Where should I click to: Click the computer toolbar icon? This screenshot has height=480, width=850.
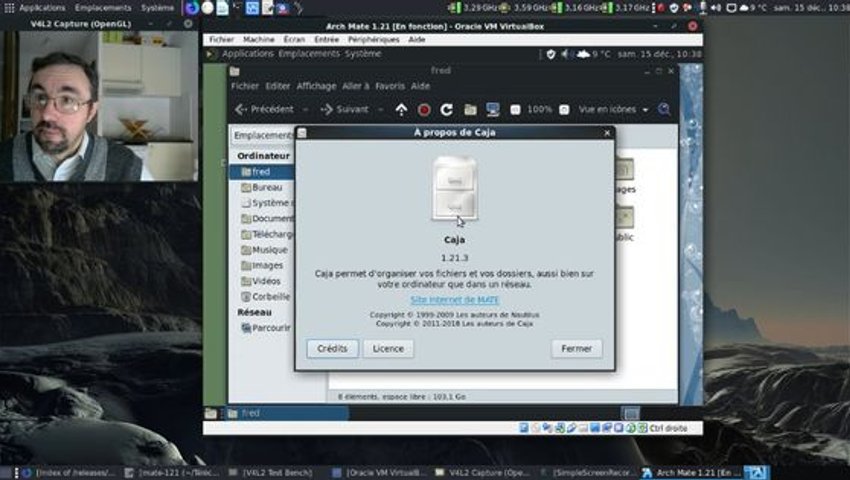(x=493, y=110)
